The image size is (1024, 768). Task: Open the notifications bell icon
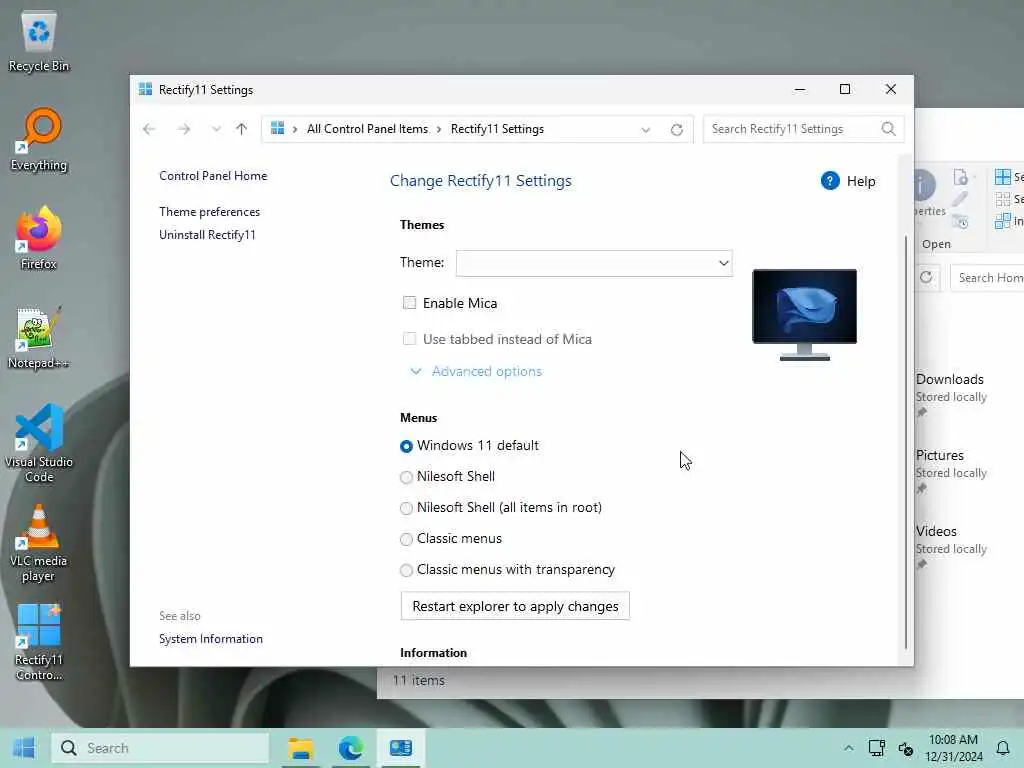pos(1003,748)
